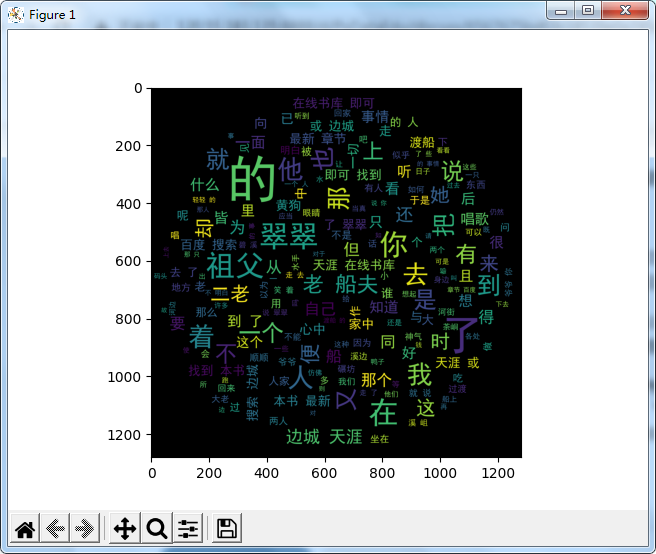This screenshot has height=554, width=656.
Task: Click the Figure 1 window title
Action: (x=52, y=15)
